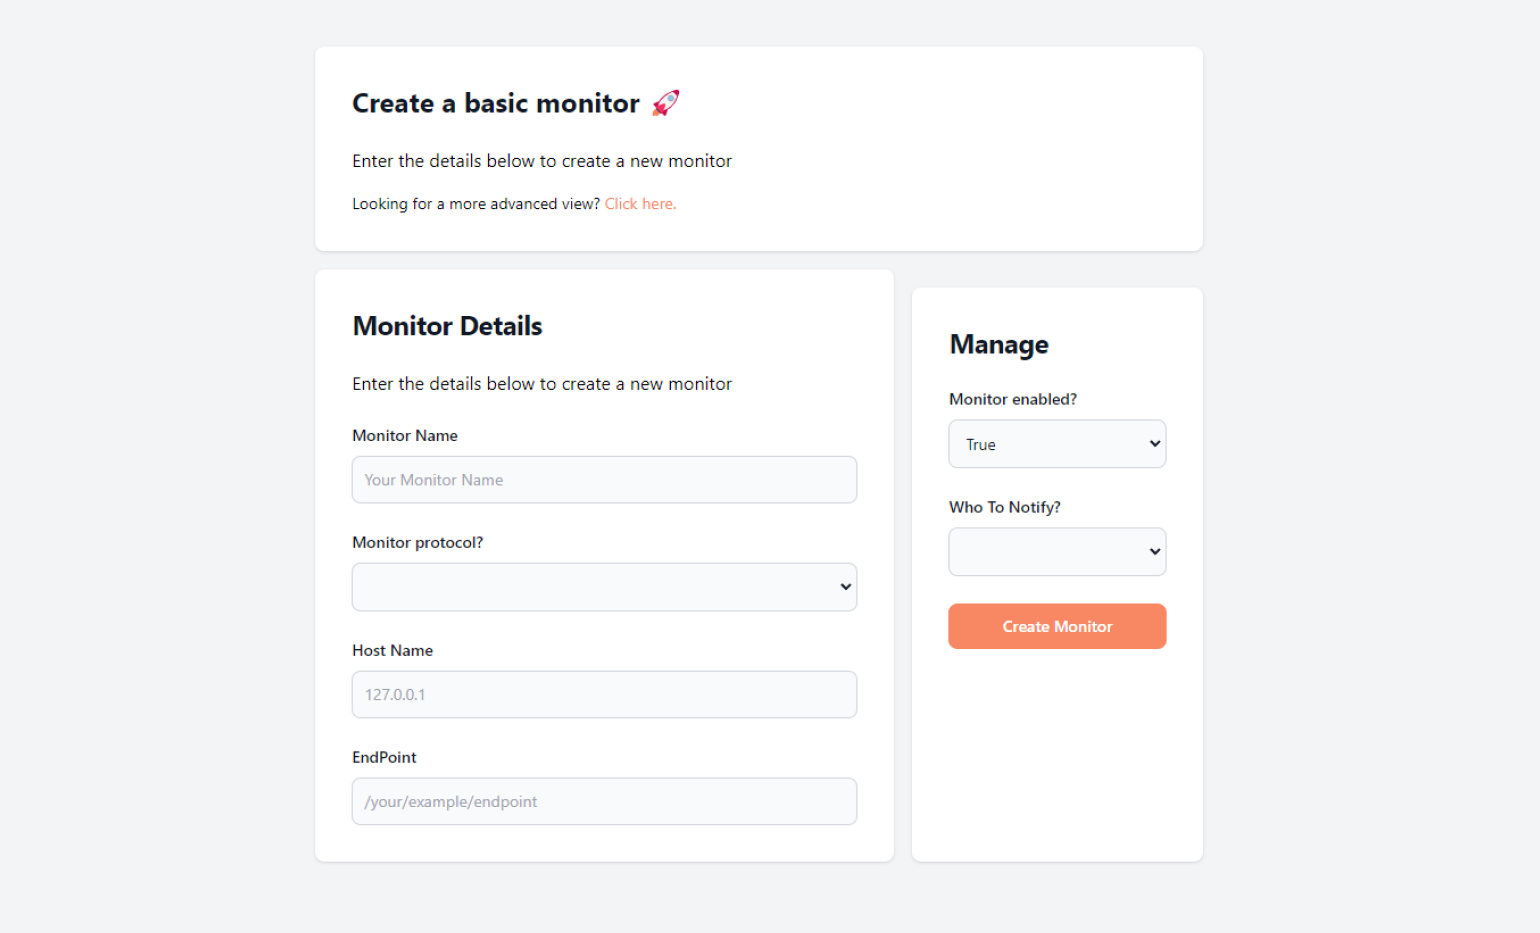Click the 'EndPoint' label text
The width and height of the screenshot is (1540, 933).
[384, 758]
